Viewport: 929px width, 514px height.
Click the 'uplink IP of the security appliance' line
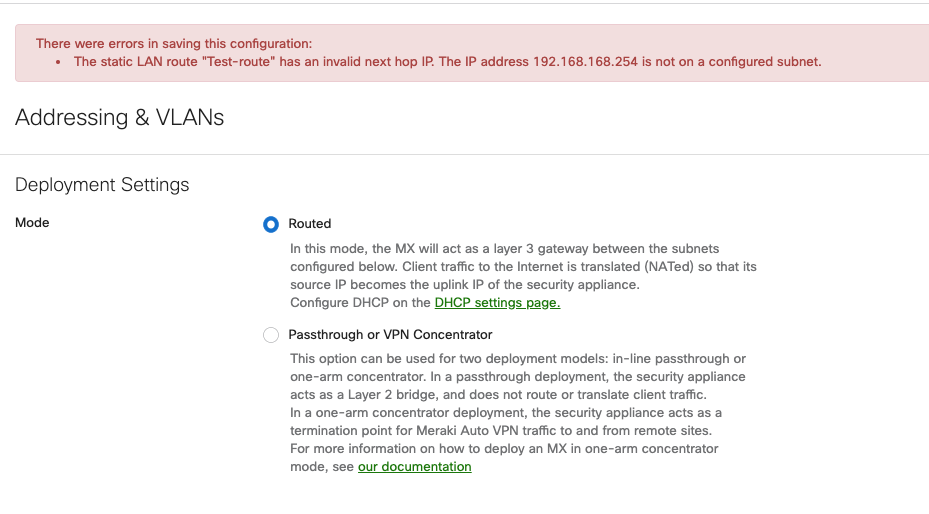[x=464, y=285]
